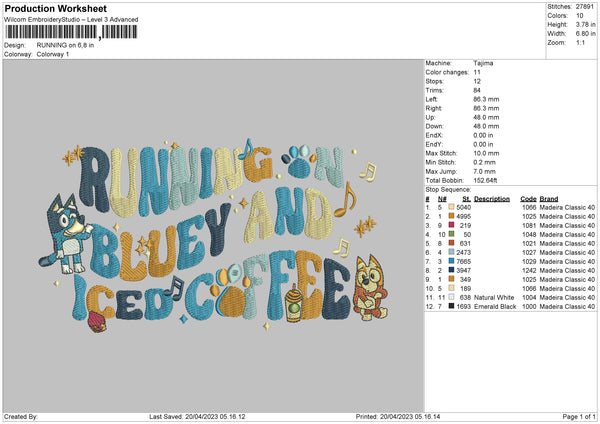
Task: Choose the Emerald Black swatch in row 12
Action: coord(451,306)
